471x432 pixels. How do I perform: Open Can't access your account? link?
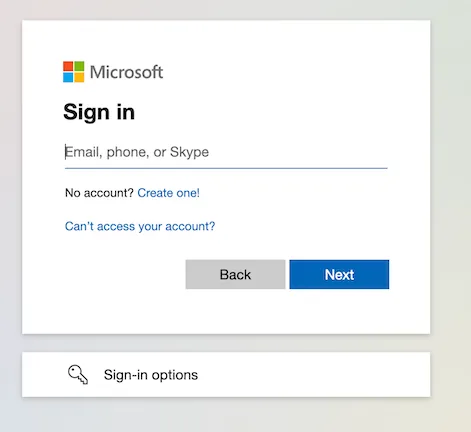[140, 226]
